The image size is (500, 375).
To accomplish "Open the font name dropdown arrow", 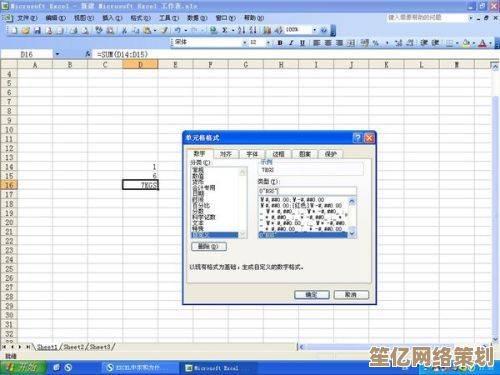I will [245, 43].
